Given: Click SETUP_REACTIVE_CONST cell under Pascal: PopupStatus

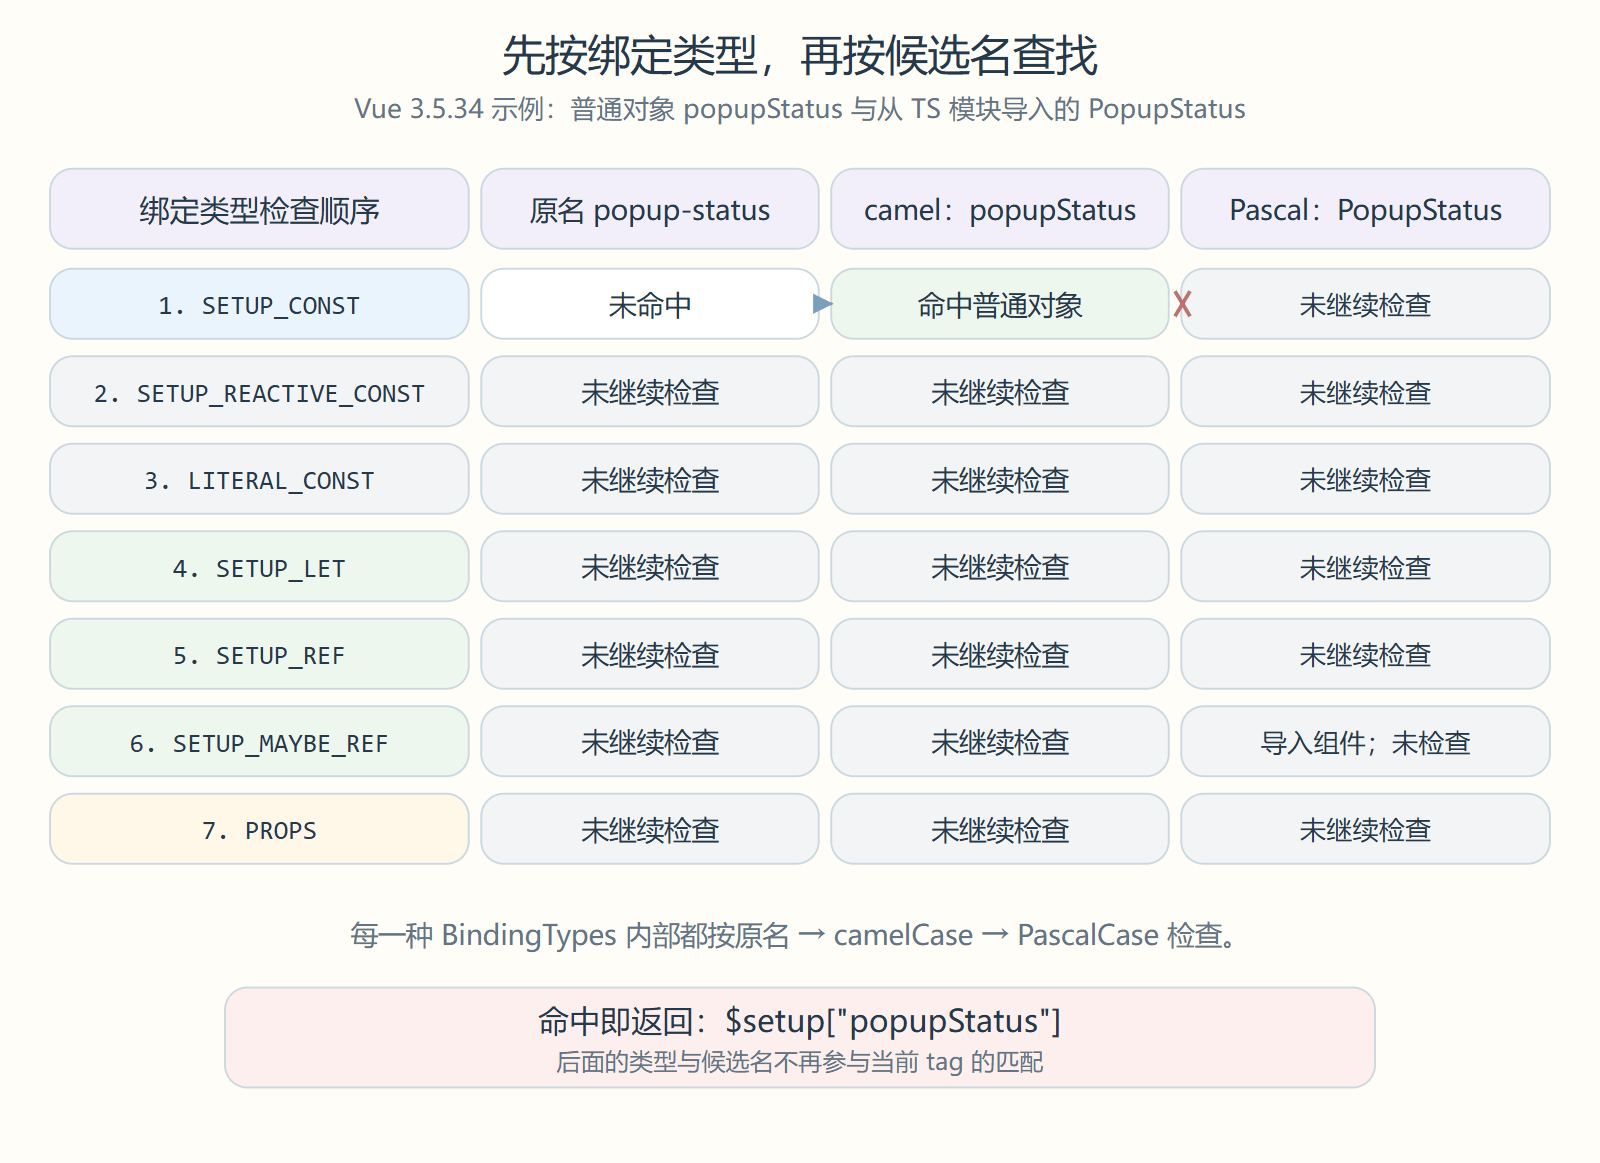Looking at the screenshot, I should pos(1365,392).
